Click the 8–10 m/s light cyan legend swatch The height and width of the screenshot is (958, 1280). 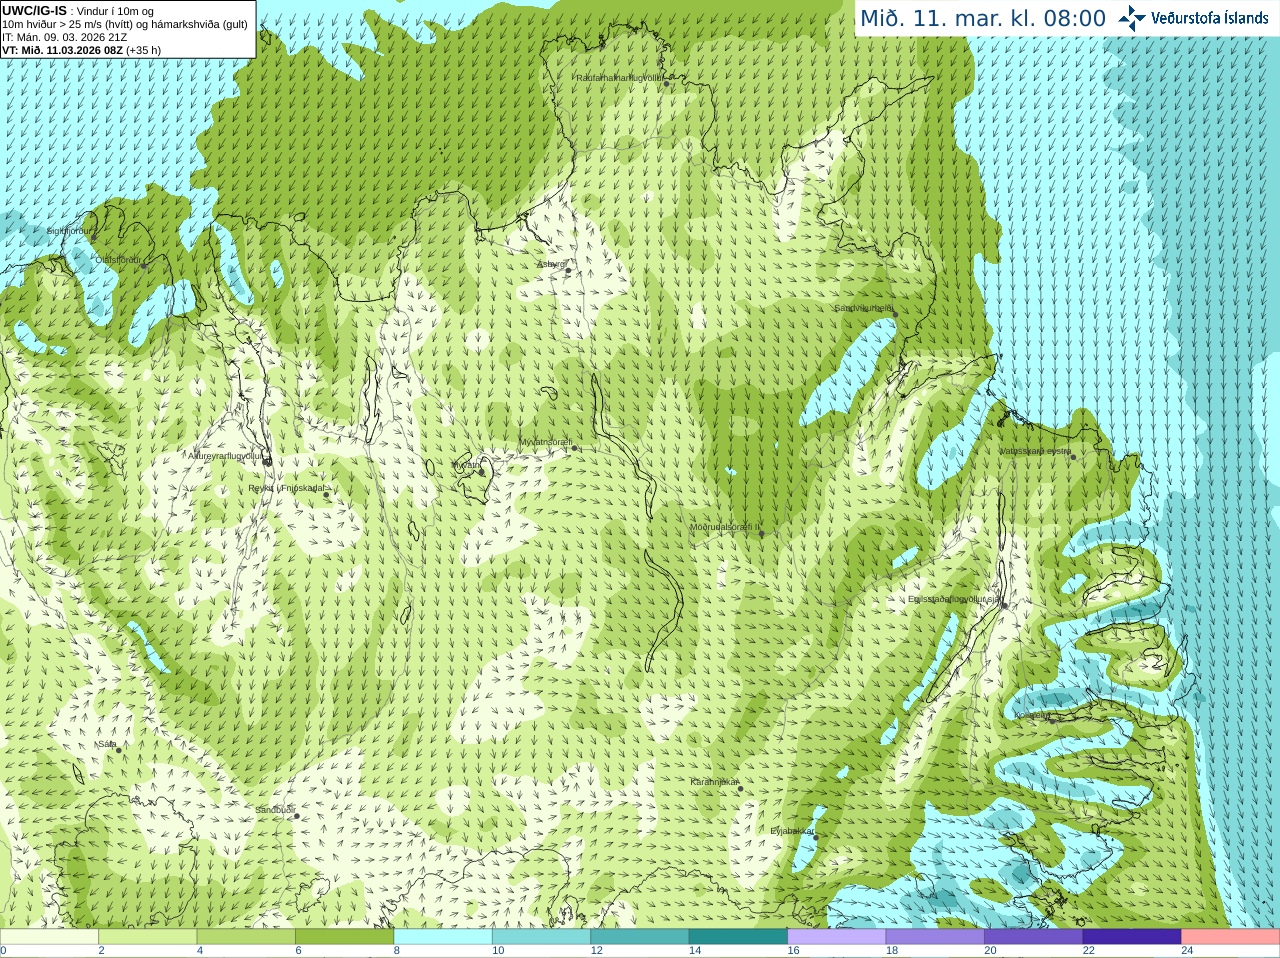[443, 937]
